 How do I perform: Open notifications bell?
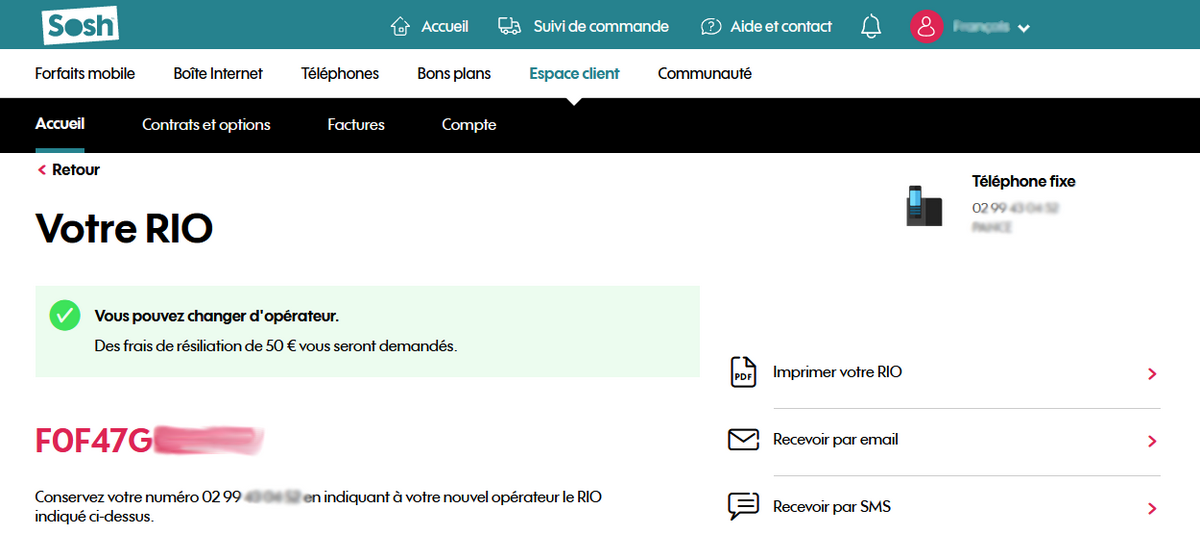[x=871, y=26]
